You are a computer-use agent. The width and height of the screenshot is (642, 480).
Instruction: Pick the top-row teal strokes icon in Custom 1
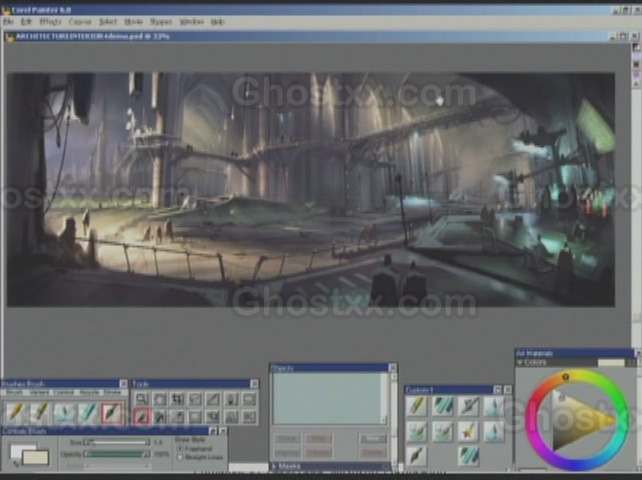[x=443, y=406]
